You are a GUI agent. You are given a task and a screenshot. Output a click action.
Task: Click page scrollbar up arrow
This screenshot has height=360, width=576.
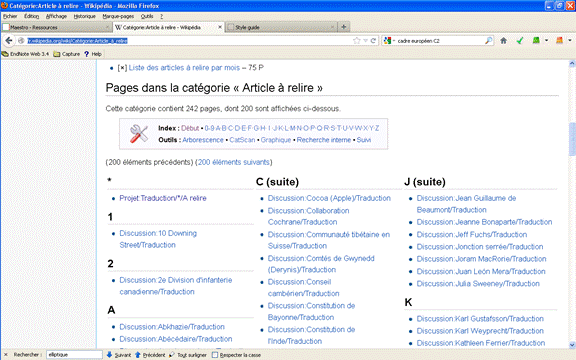pos(572,64)
